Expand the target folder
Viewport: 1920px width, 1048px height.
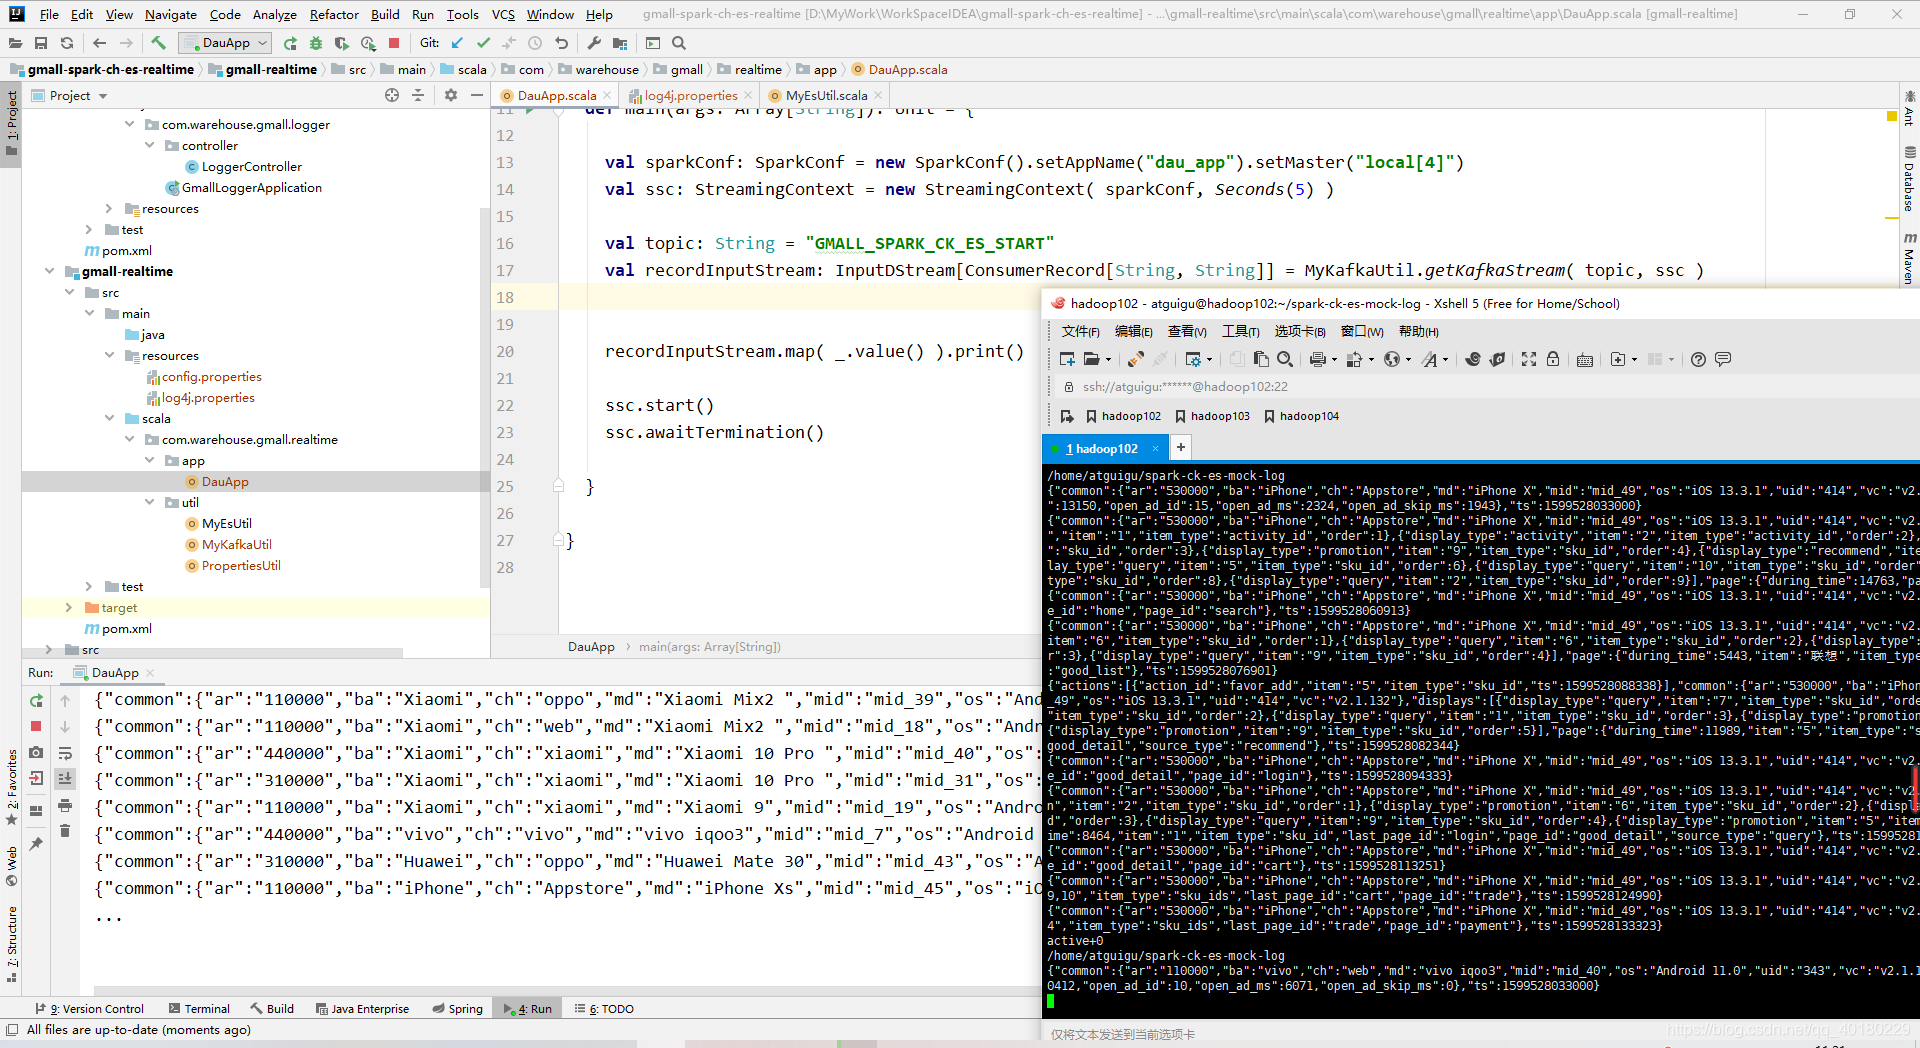[69, 607]
